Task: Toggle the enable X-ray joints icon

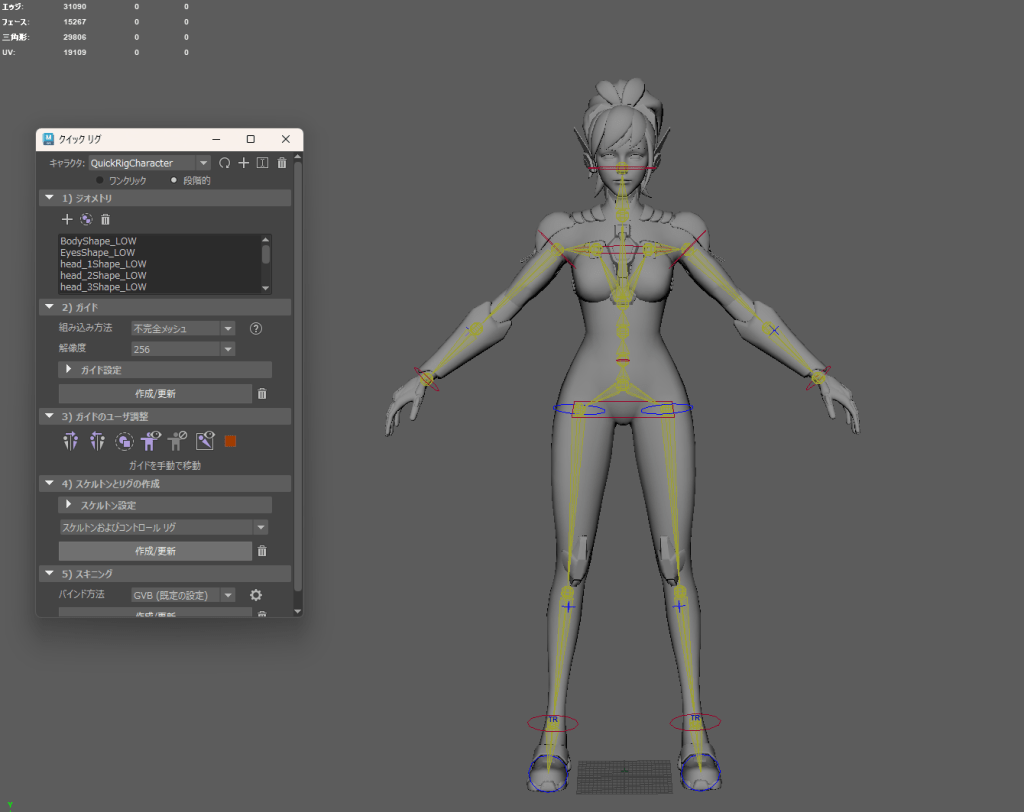Action: 205,440
